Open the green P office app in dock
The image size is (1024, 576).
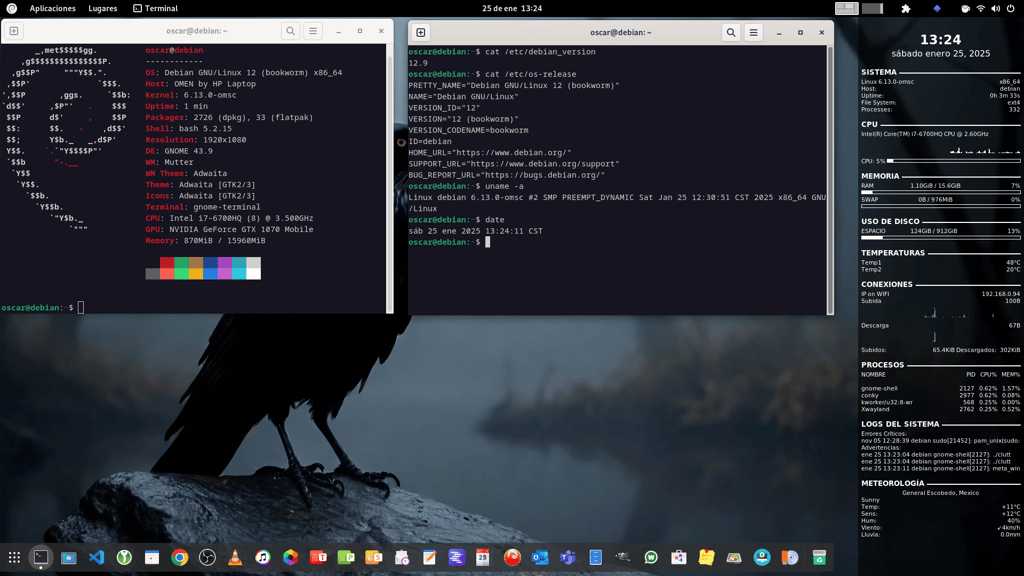tap(346, 557)
